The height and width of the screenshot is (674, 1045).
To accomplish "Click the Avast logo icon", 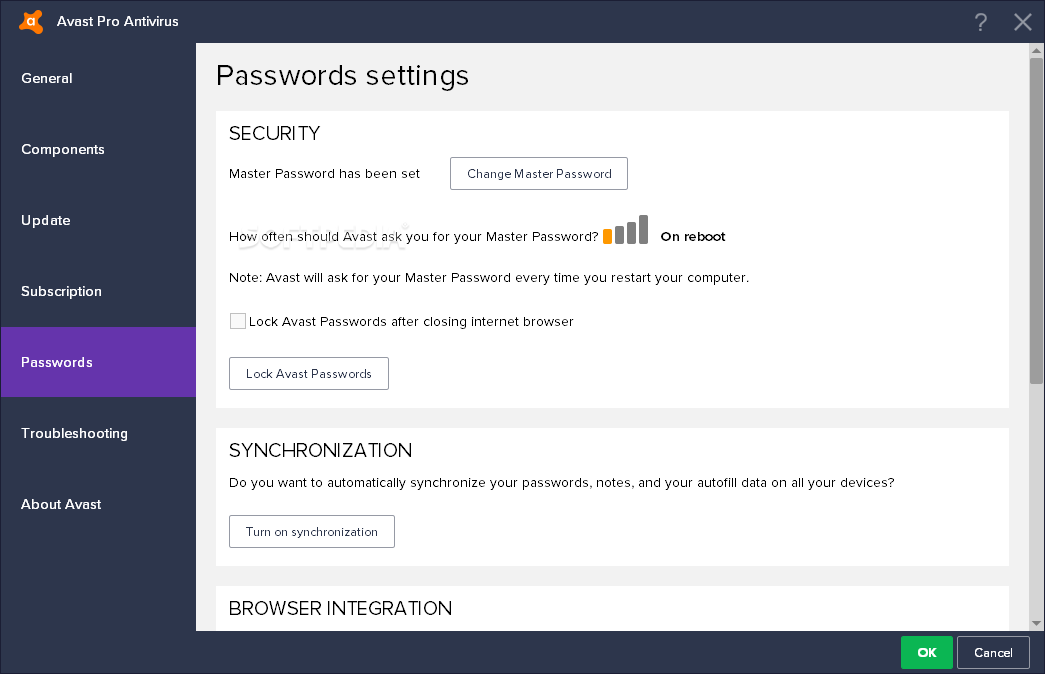I will tap(31, 21).
